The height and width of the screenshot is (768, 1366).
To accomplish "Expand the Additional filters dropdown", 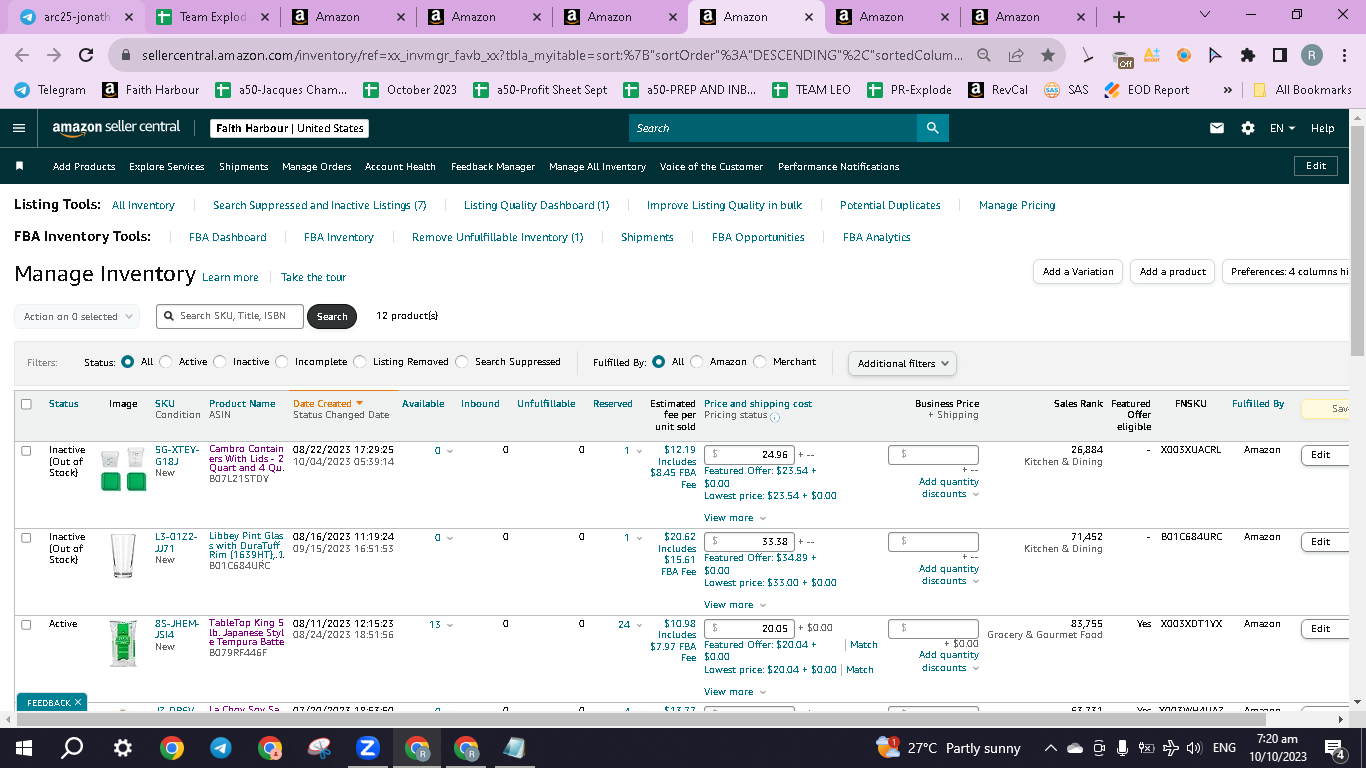I will (902, 363).
